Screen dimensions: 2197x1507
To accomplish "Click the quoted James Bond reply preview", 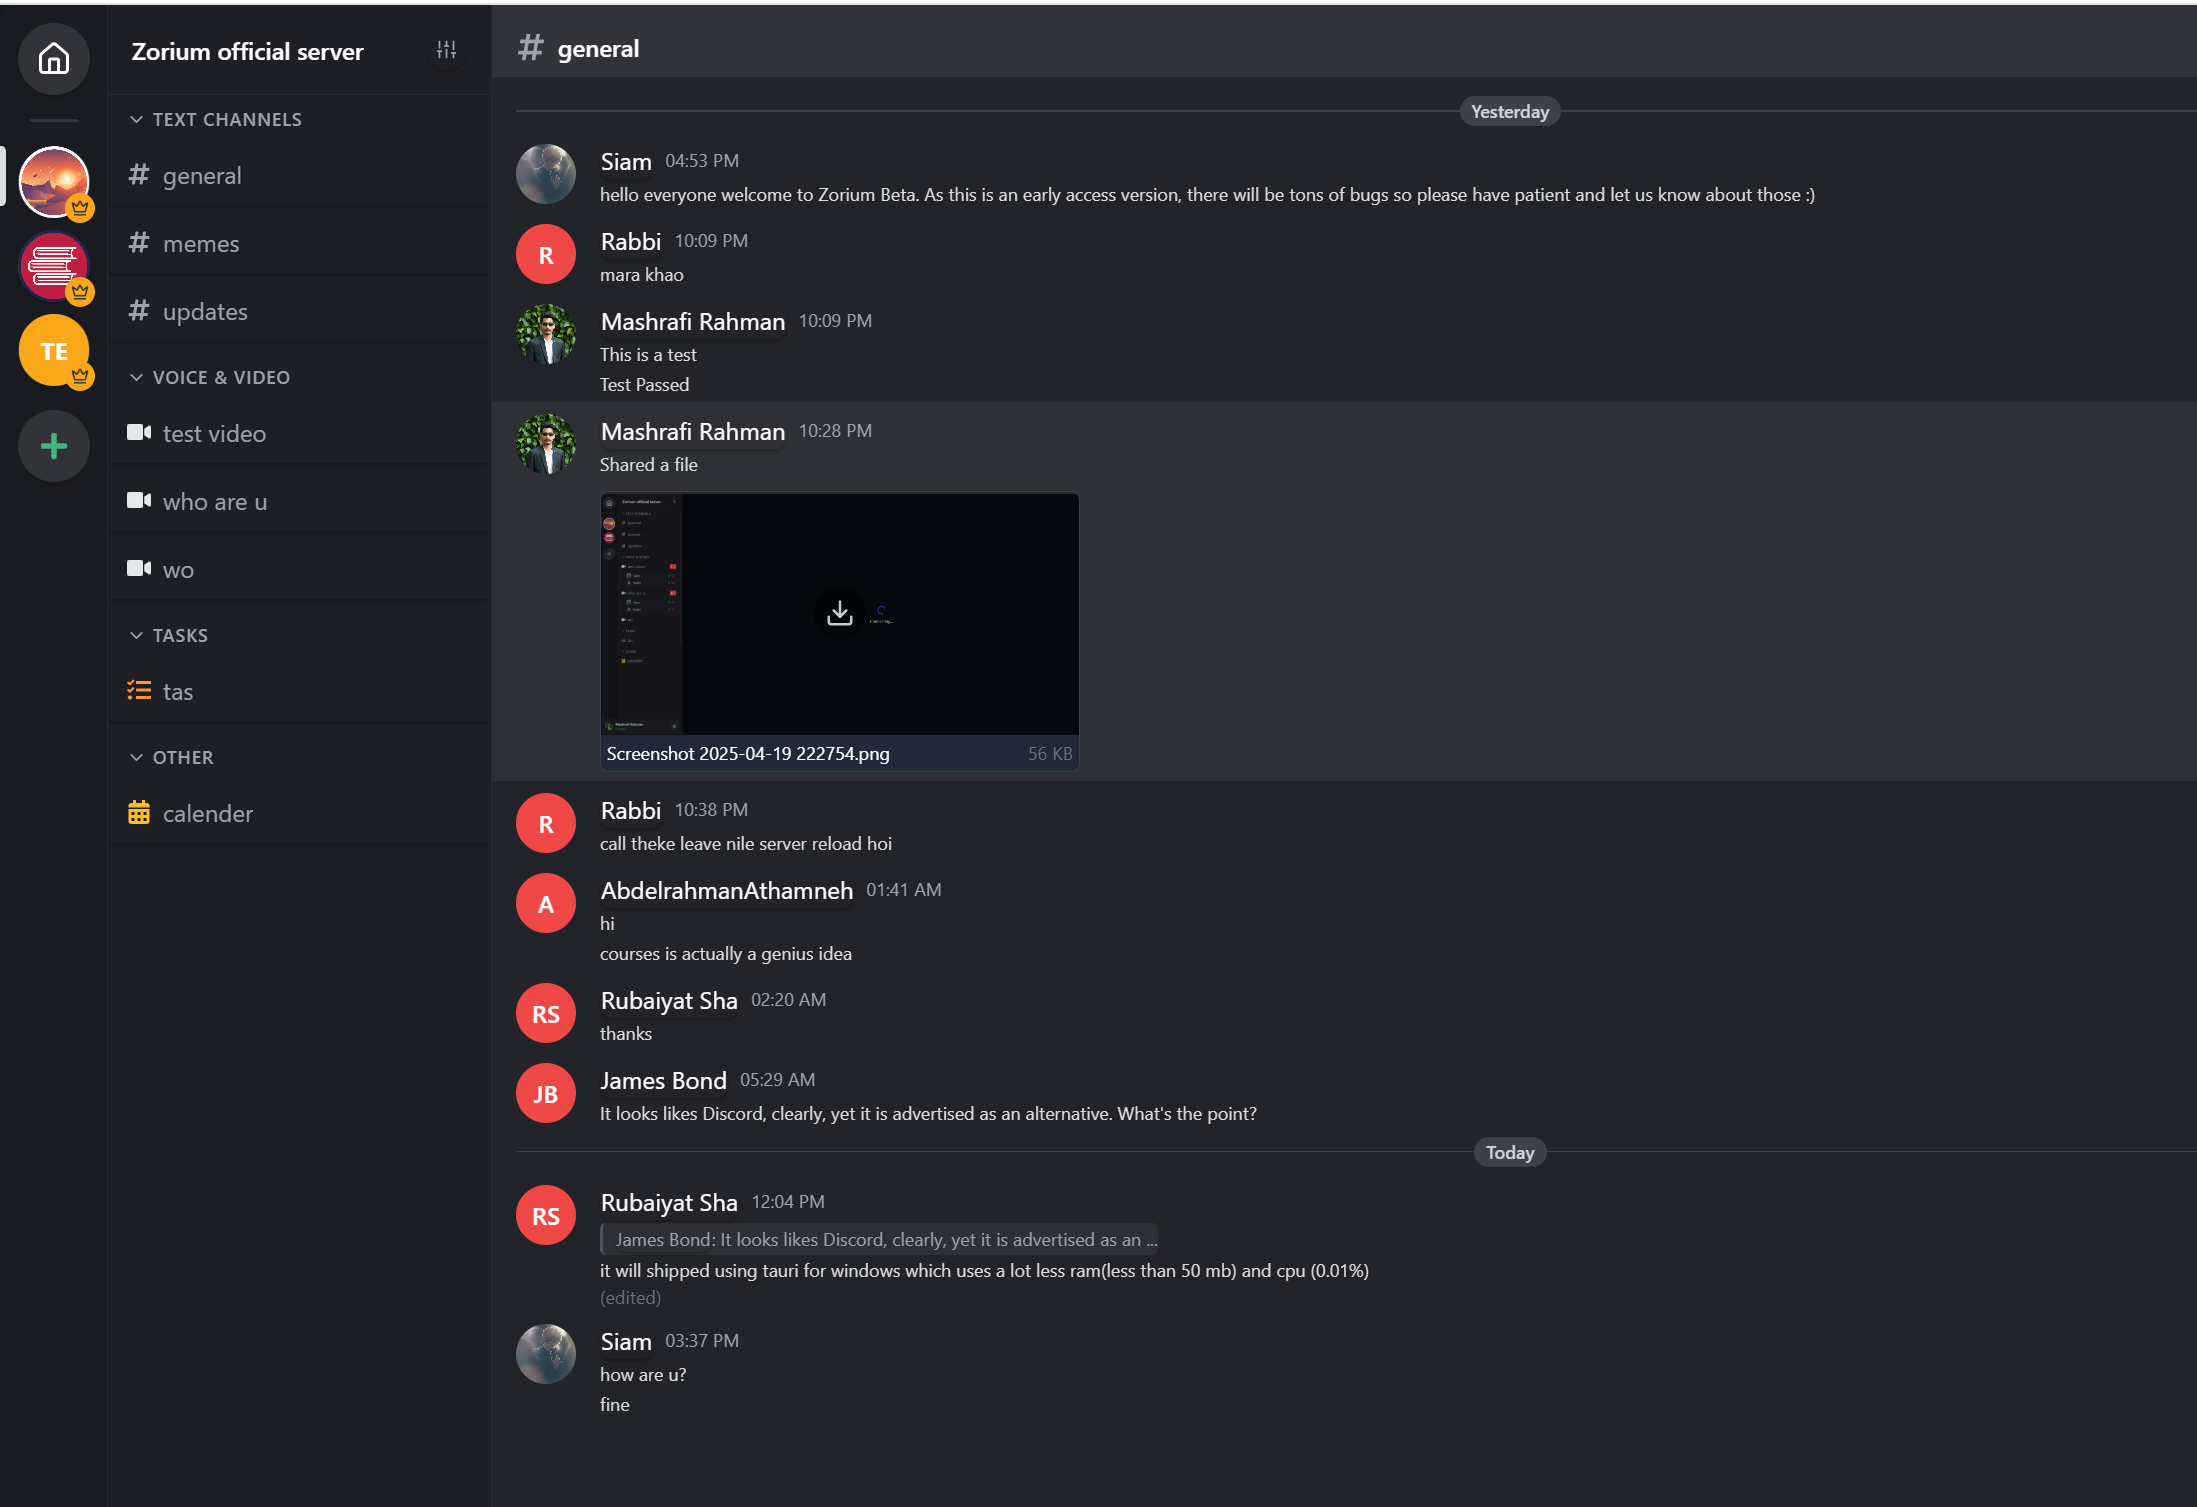I will click(x=880, y=1240).
